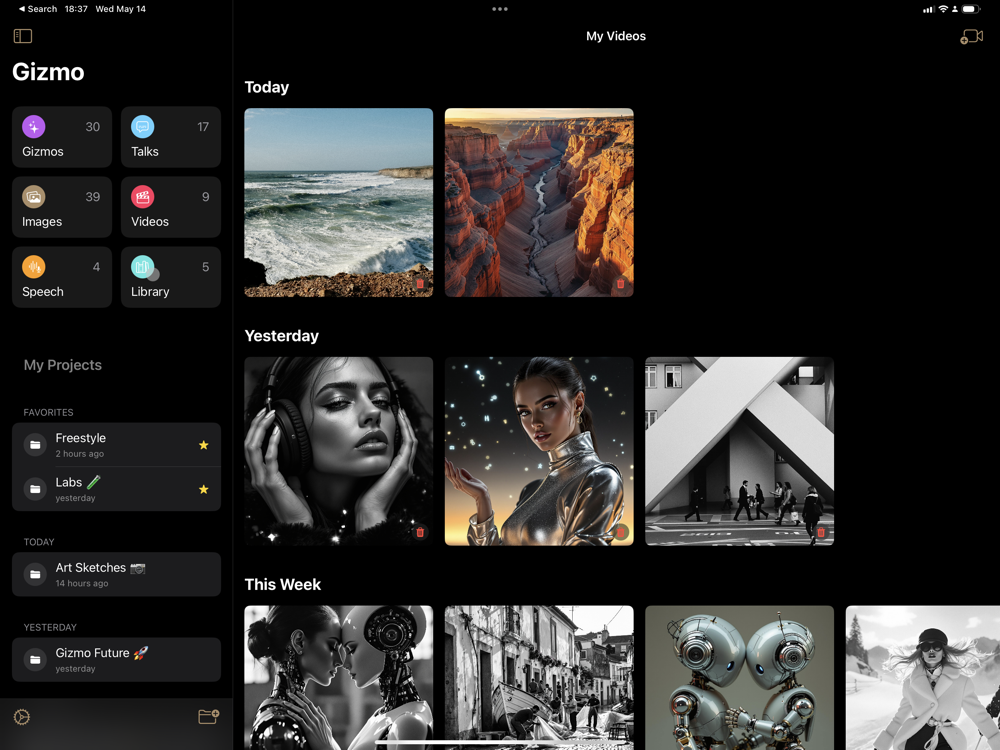1000x750 pixels.
Task: Open the Images gallery icon
Action: [x=34, y=196]
